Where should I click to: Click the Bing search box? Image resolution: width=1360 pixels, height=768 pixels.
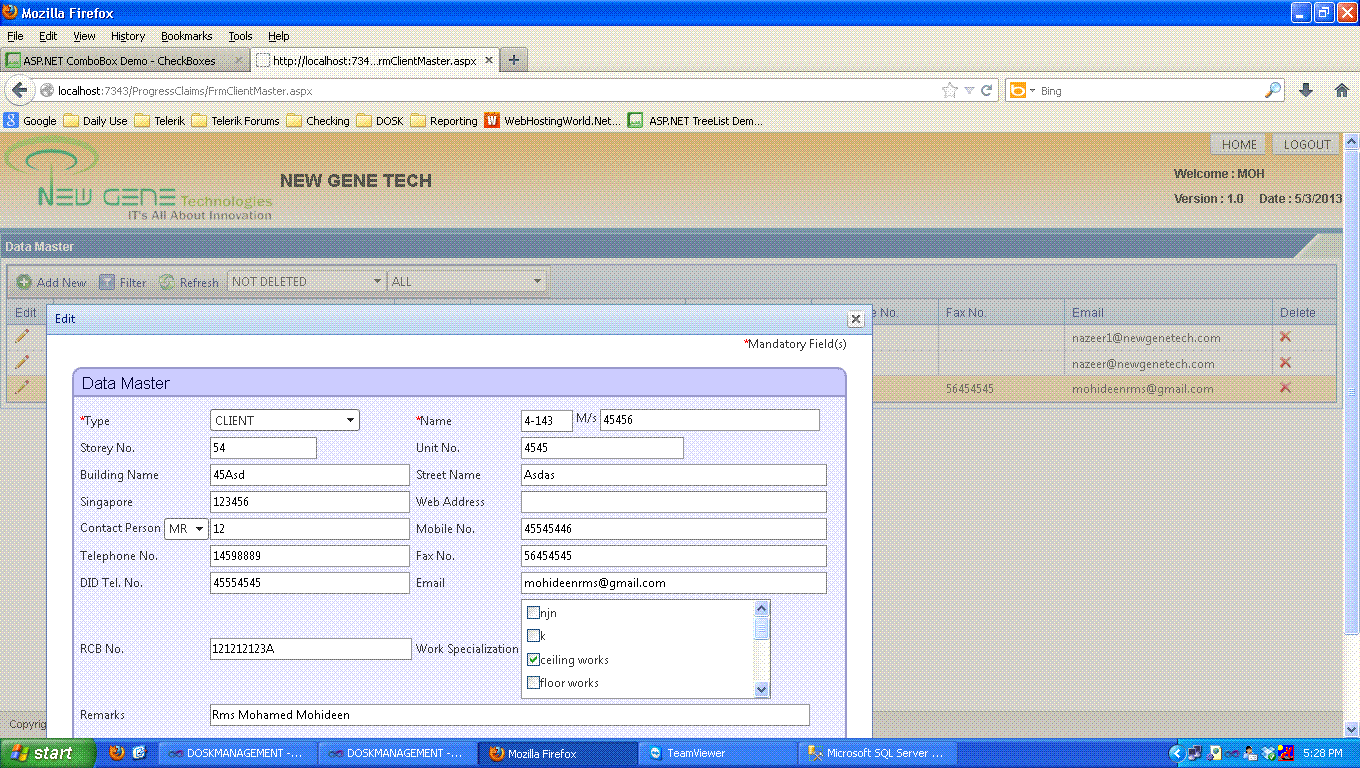click(x=1148, y=90)
